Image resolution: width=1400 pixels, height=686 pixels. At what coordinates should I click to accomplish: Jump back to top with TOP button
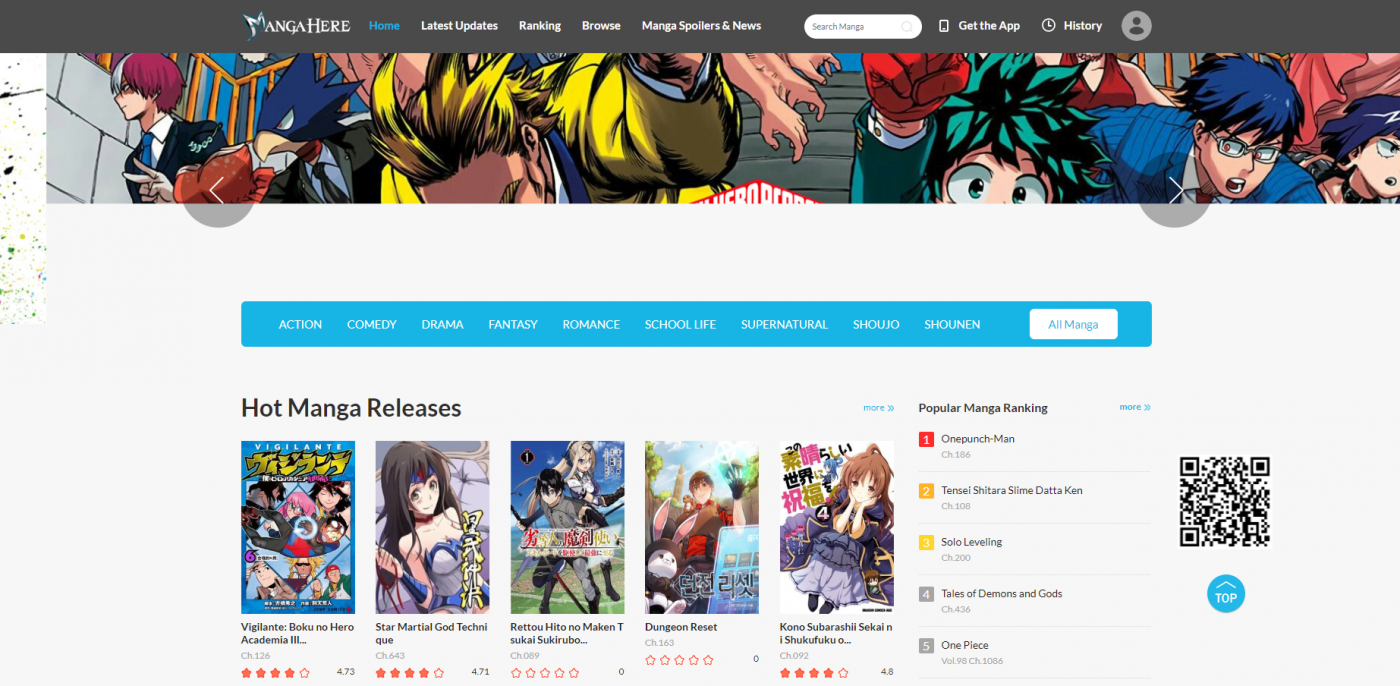click(x=1226, y=594)
